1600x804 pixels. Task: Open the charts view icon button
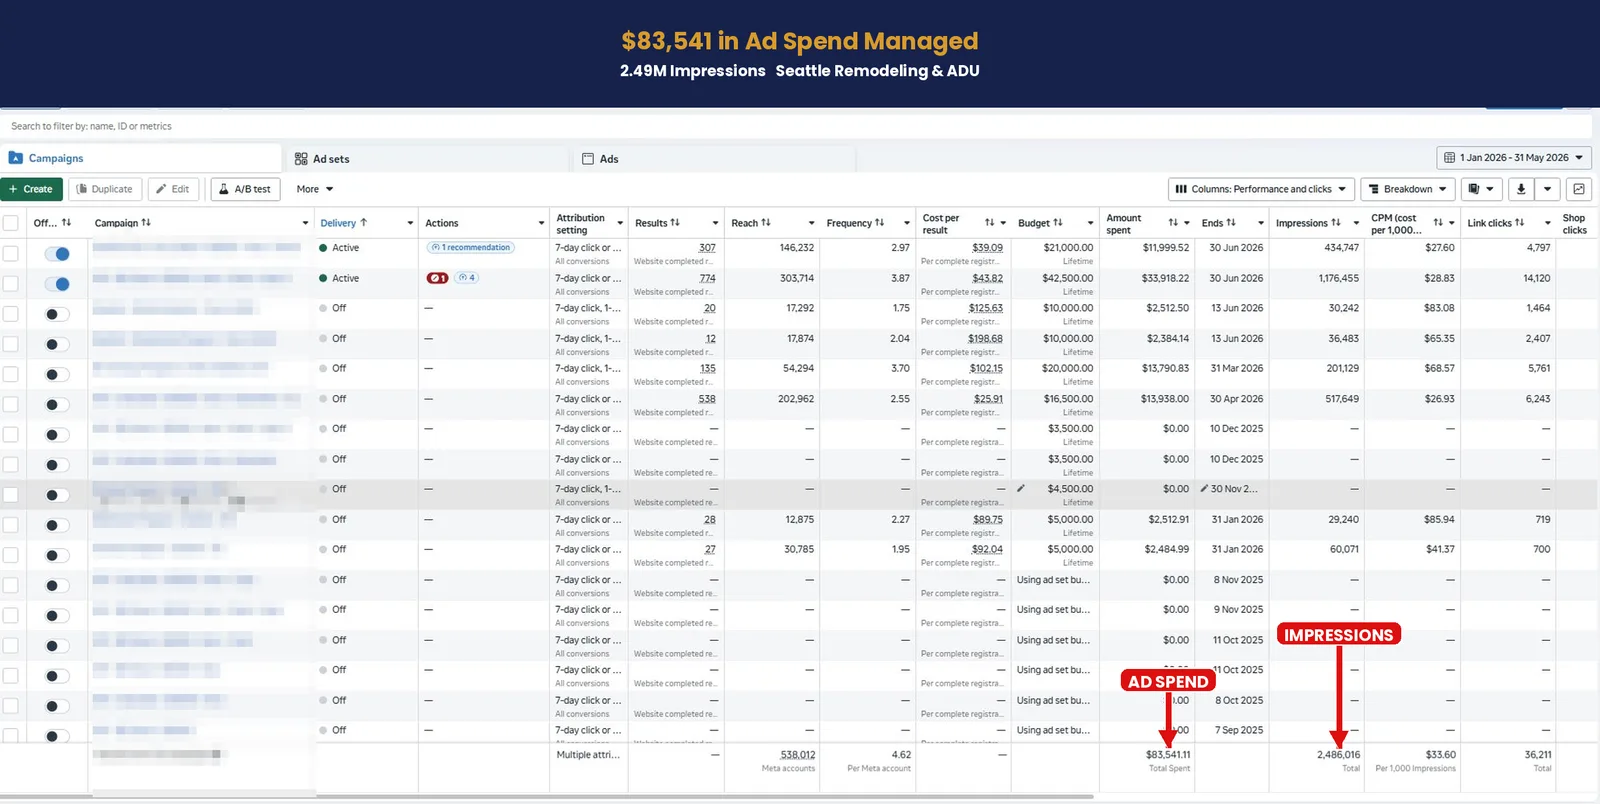click(x=1579, y=189)
